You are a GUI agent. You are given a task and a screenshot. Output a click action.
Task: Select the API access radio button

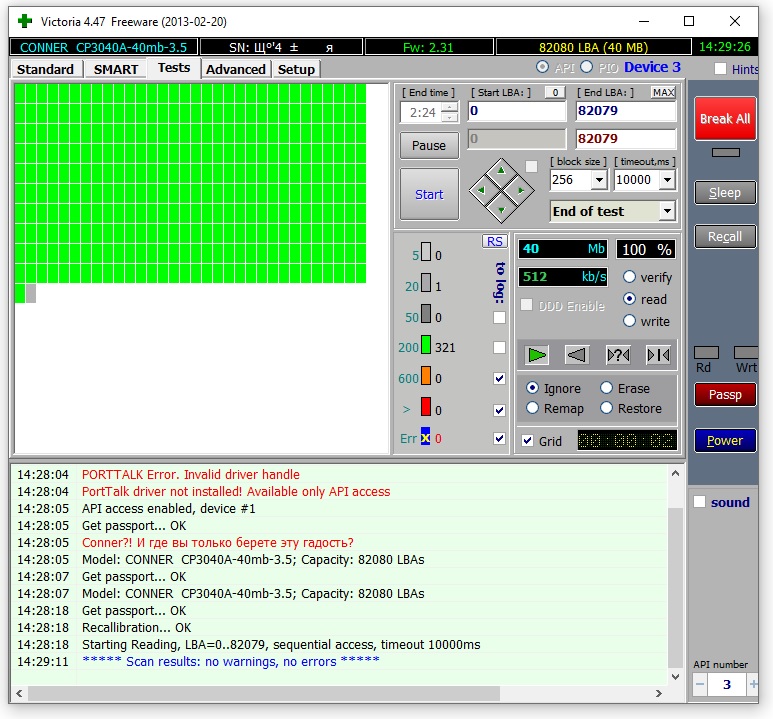click(542, 67)
